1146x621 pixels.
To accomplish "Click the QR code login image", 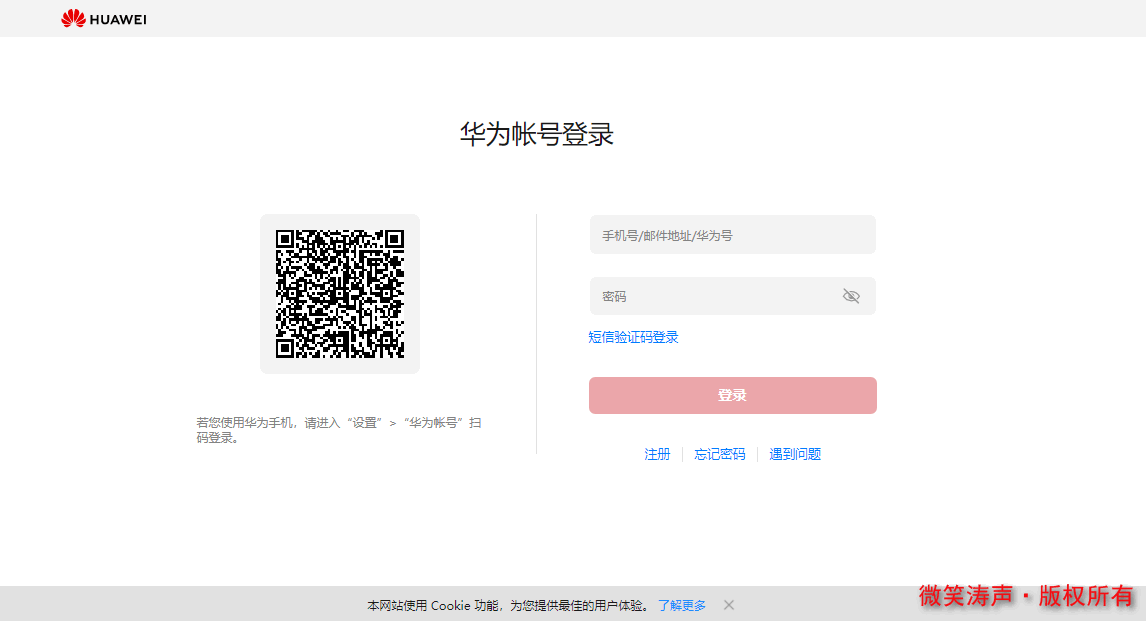I will coord(340,294).
